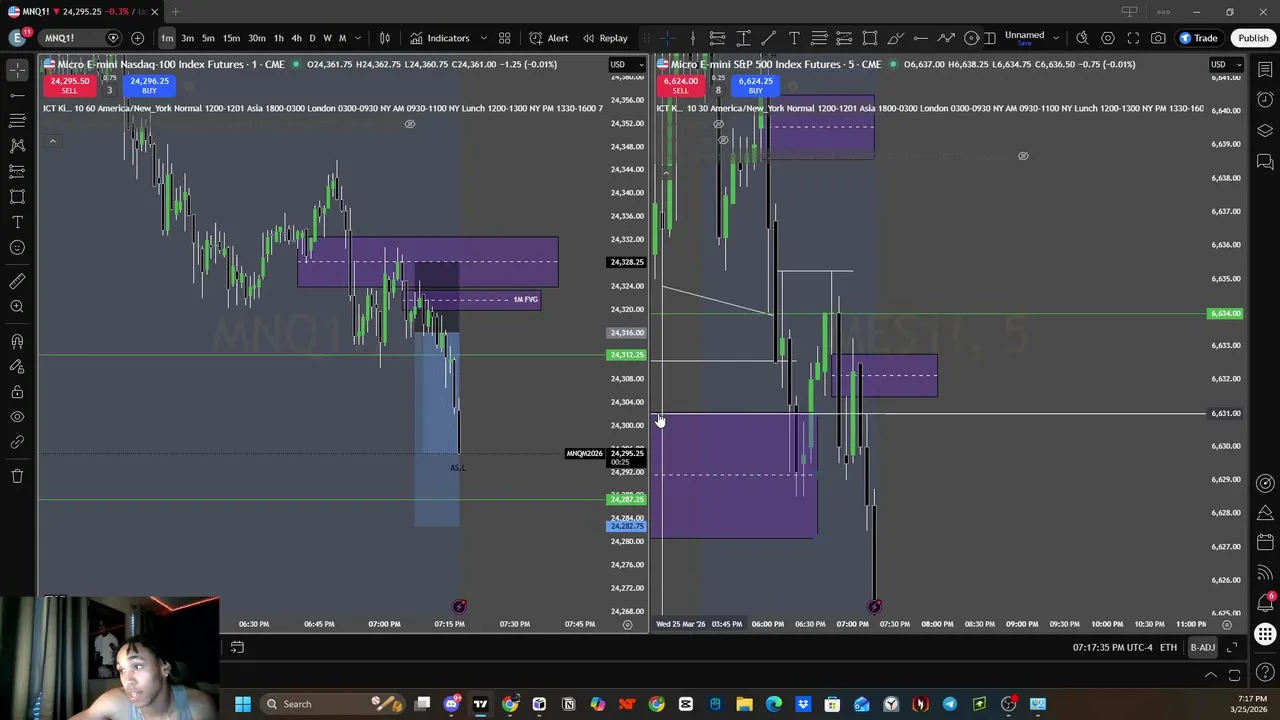Add symbol with the plus circle icon

[x=137, y=38]
